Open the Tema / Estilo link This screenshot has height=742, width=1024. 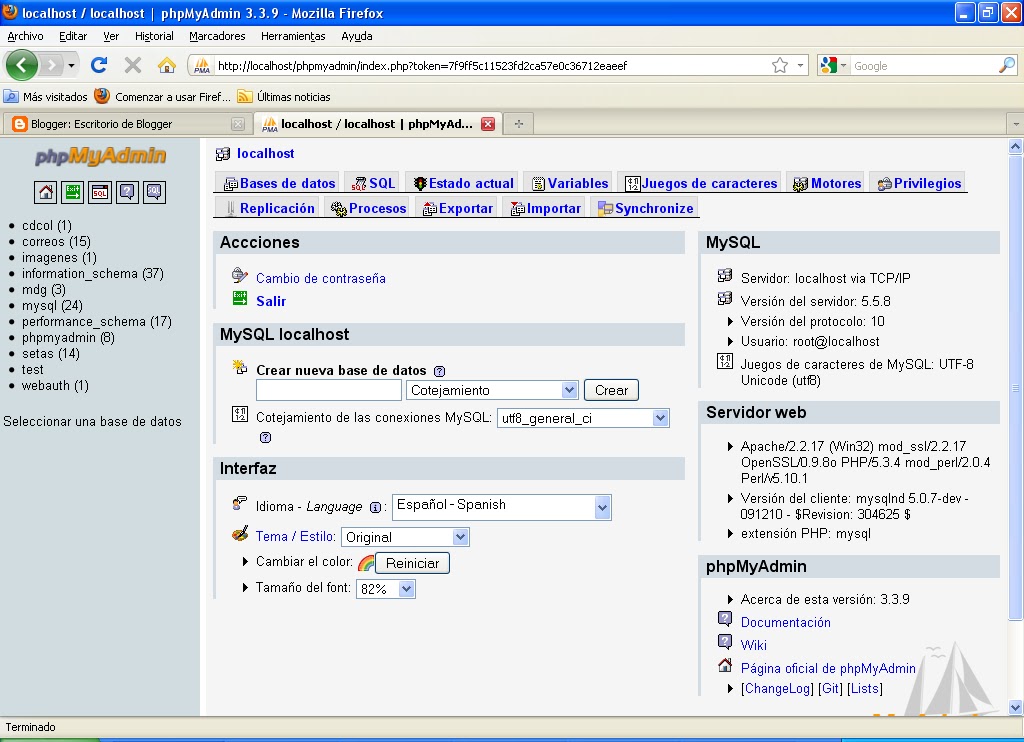295,536
